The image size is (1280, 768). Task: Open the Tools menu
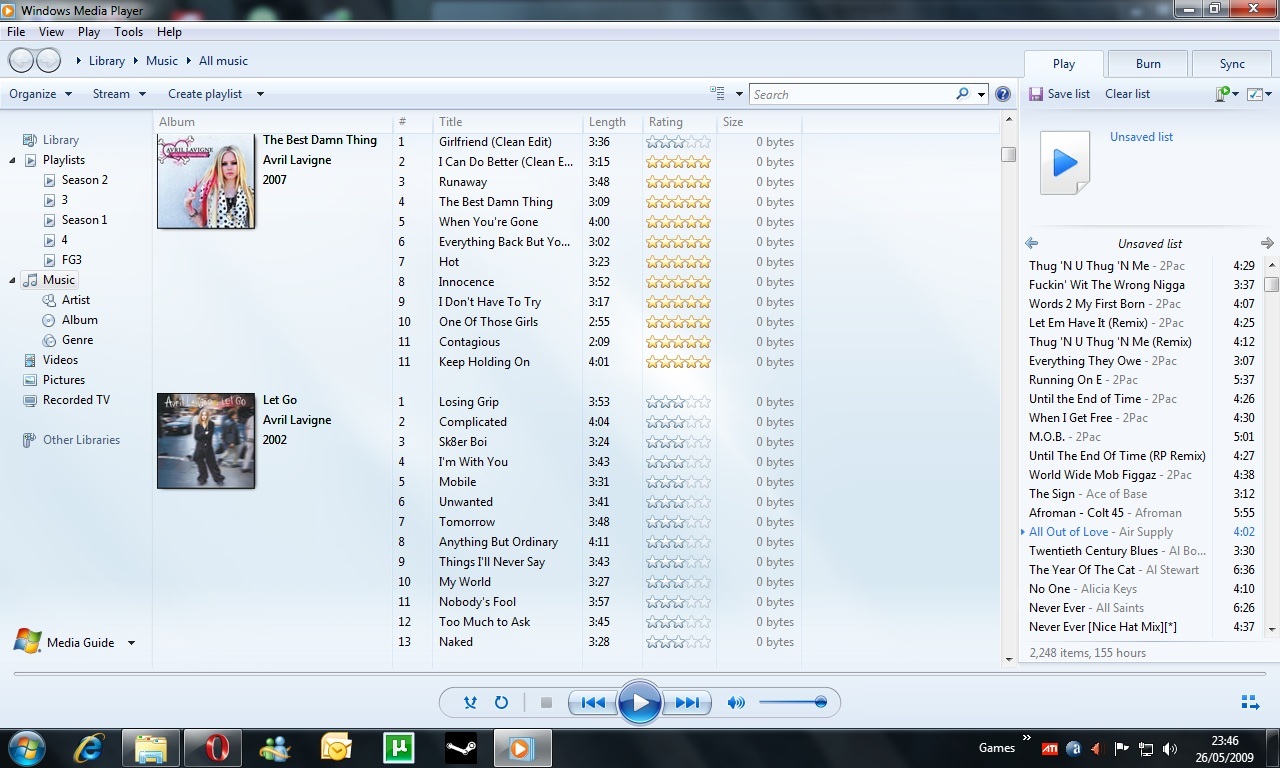pos(129,32)
